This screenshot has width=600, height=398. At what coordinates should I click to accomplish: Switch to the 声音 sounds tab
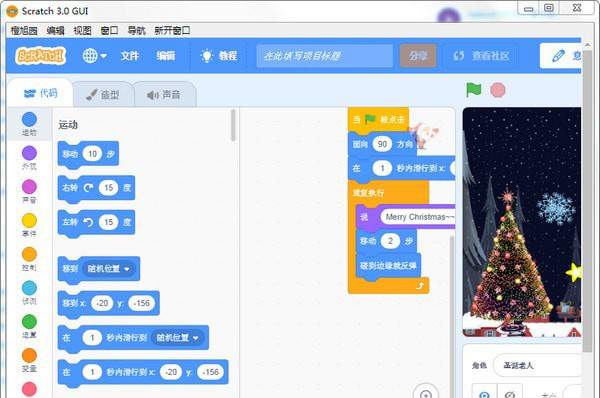point(165,95)
